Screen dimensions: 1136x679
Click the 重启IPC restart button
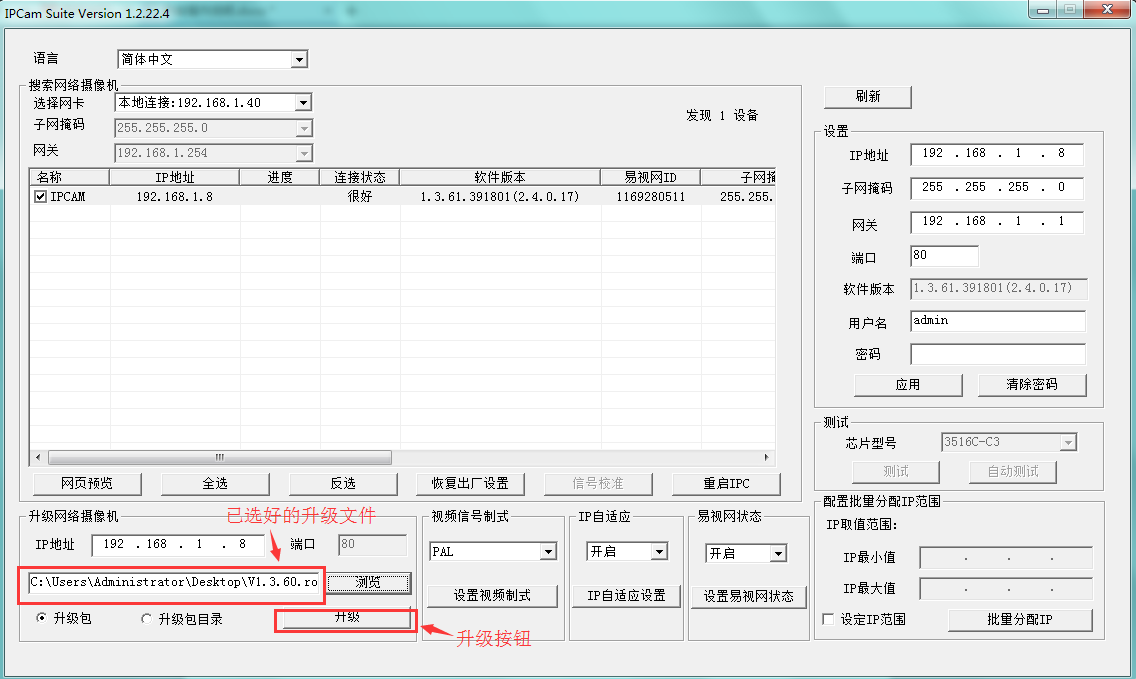pyautogui.click(x=726, y=483)
